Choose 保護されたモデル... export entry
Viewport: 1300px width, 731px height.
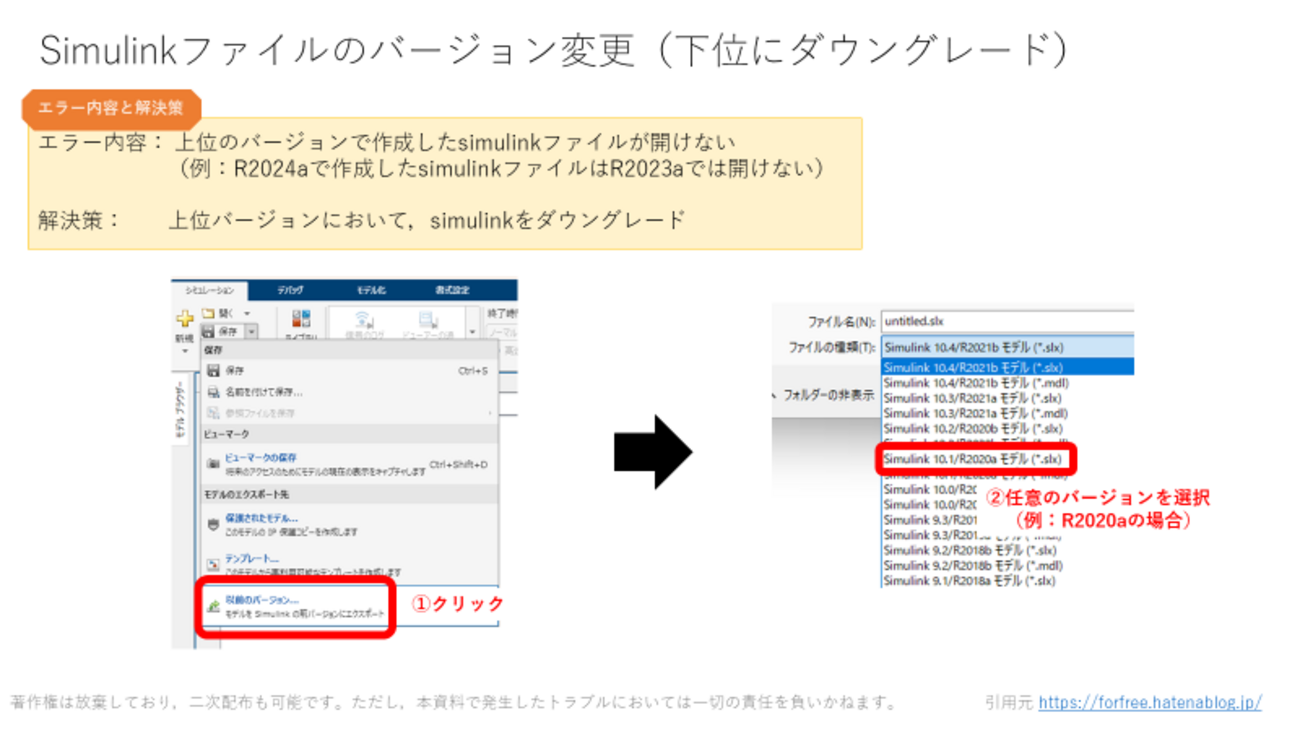348,524
